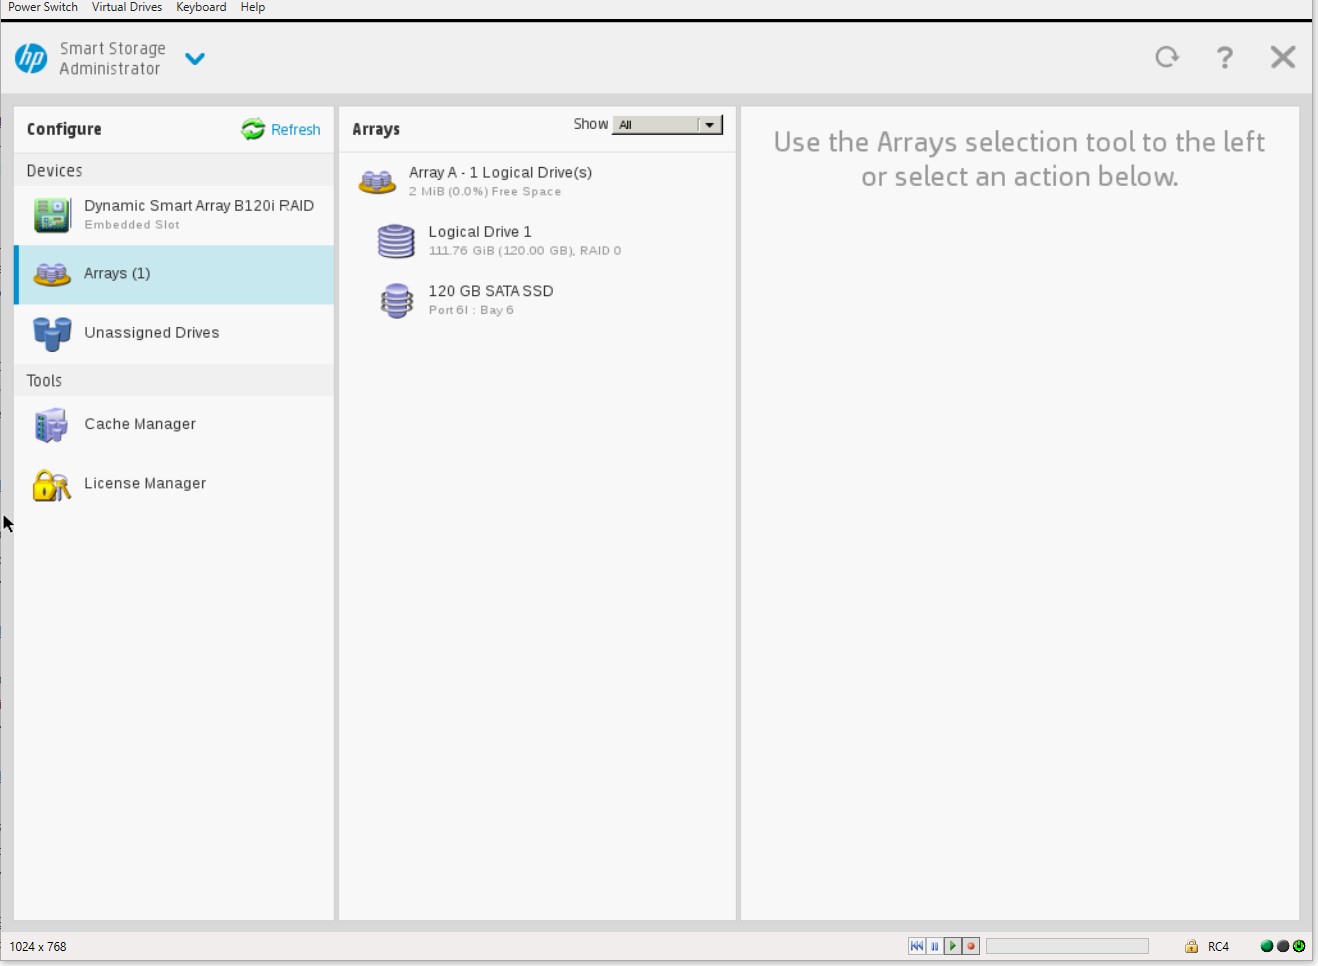Click the Unassigned Drives blue cylinders icon
This screenshot has height=966, width=1318.
(x=52, y=334)
